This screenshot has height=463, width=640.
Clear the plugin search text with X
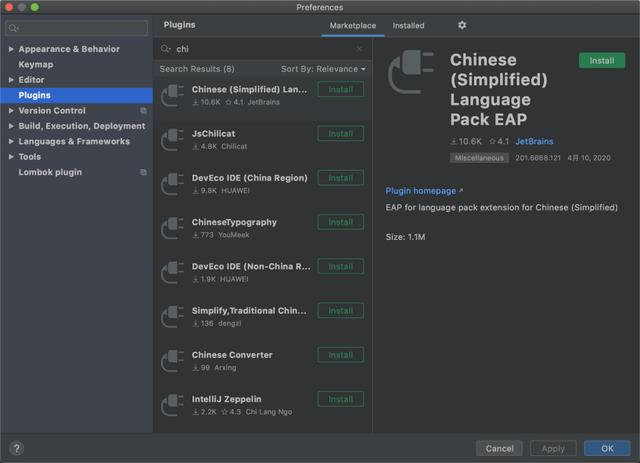[x=359, y=49]
